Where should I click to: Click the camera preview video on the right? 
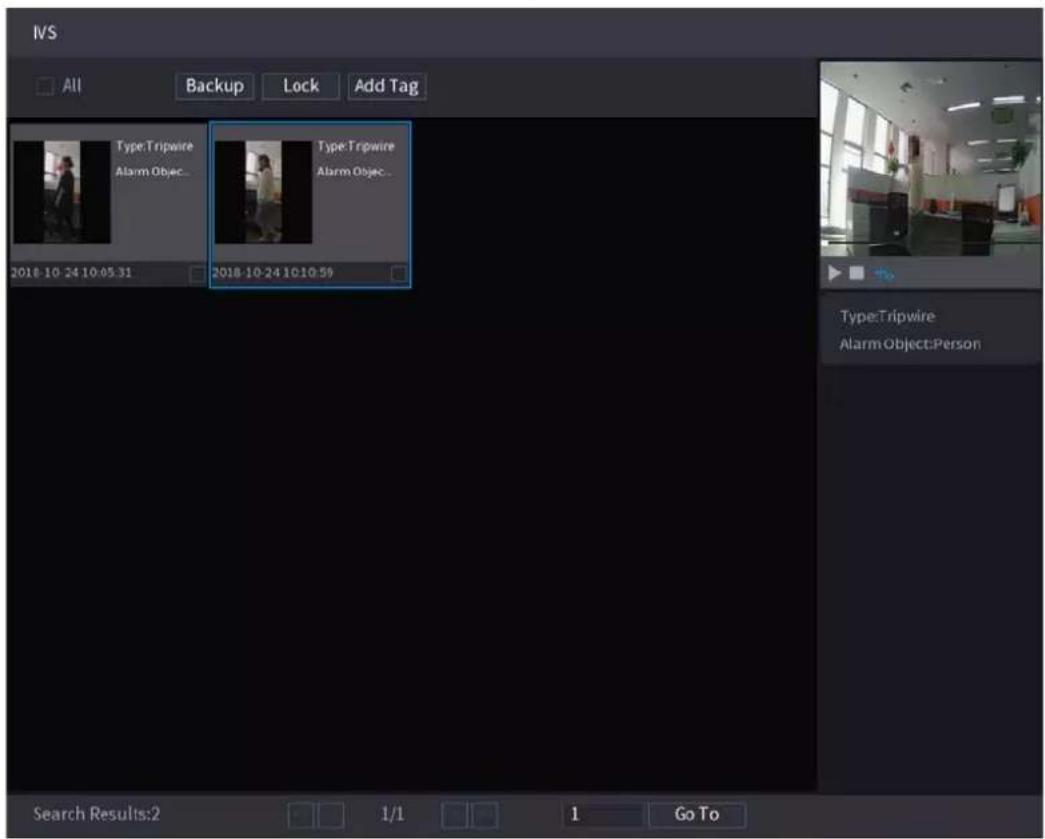[x=930, y=159]
